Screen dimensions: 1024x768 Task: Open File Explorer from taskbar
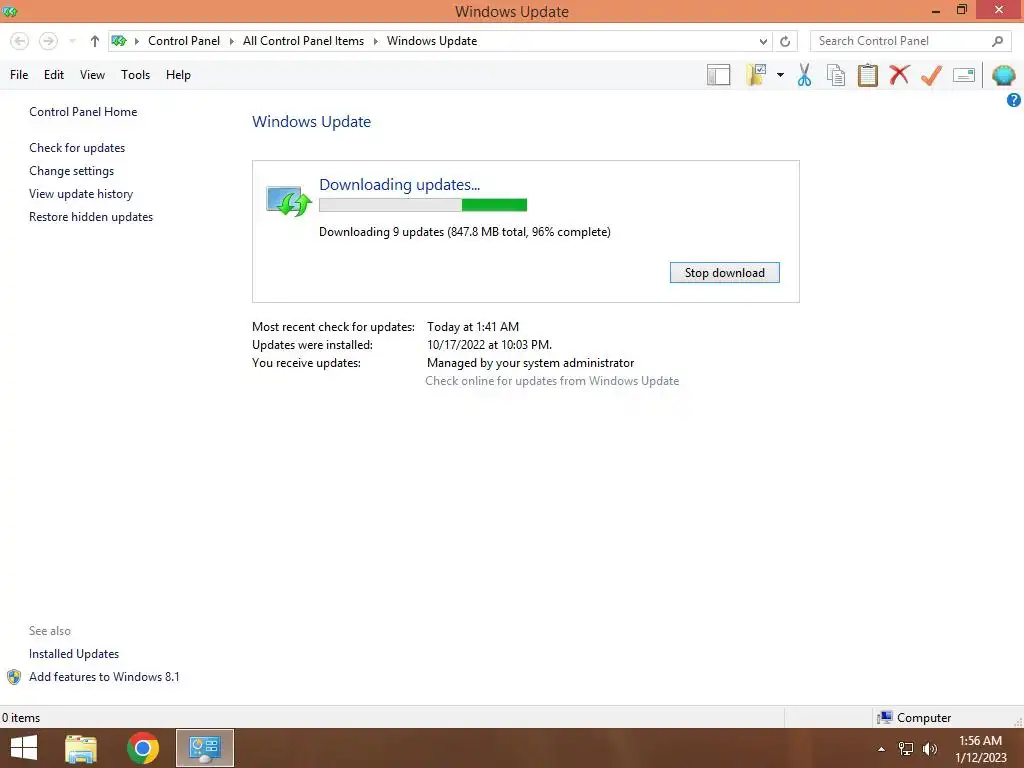[81, 748]
